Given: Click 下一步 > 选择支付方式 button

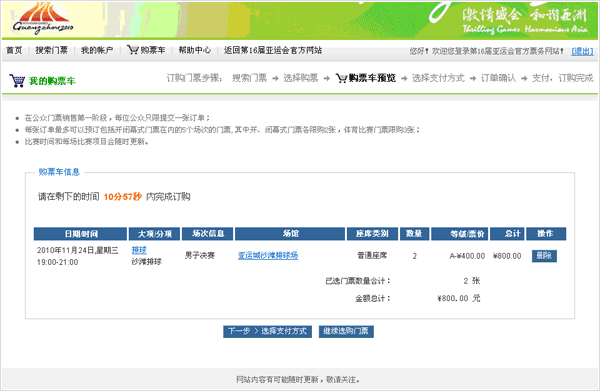Looking at the screenshot, I should (x=267, y=331).
